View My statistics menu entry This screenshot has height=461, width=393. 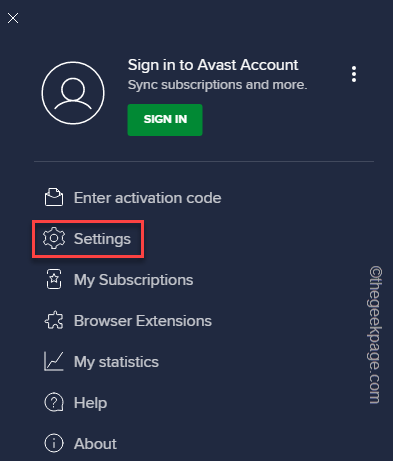click(x=116, y=362)
